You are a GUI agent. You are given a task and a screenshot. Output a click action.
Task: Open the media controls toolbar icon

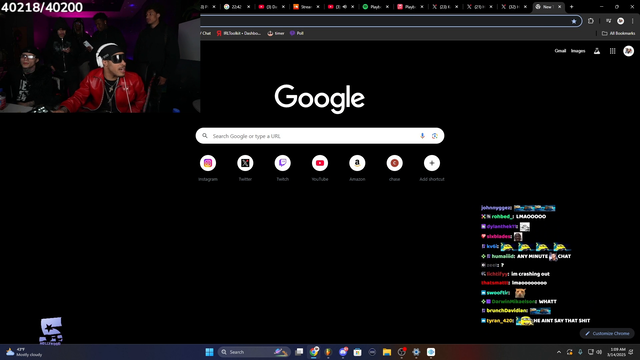pyautogui.click(x=609, y=21)
